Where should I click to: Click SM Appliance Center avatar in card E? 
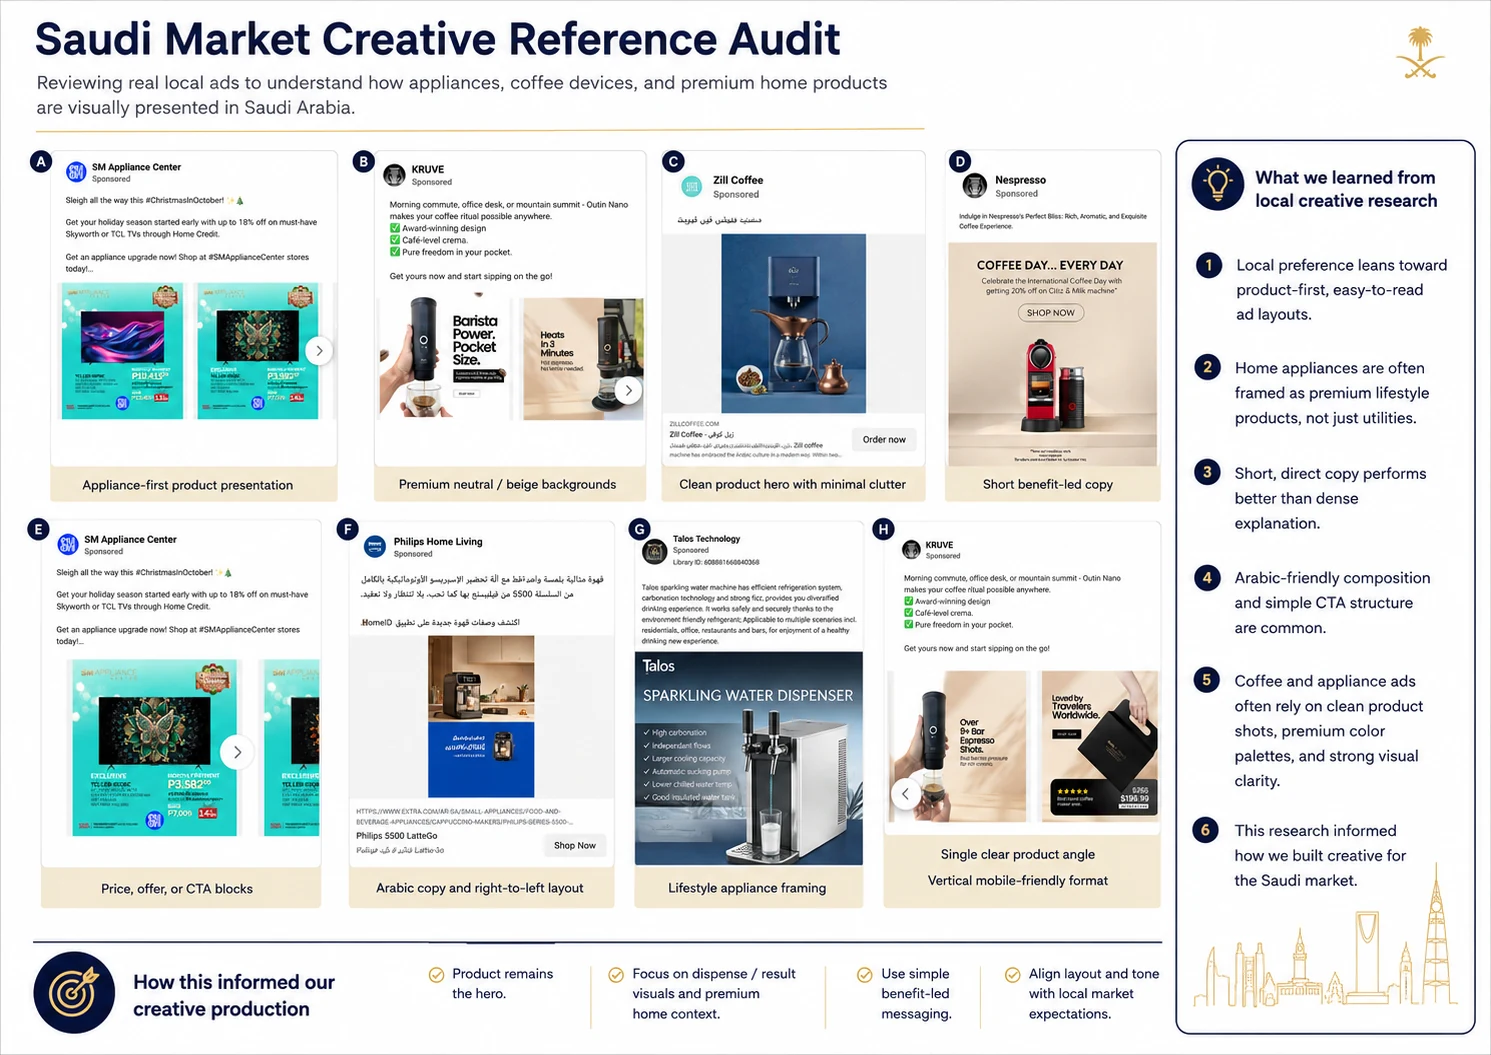(68, 544)
